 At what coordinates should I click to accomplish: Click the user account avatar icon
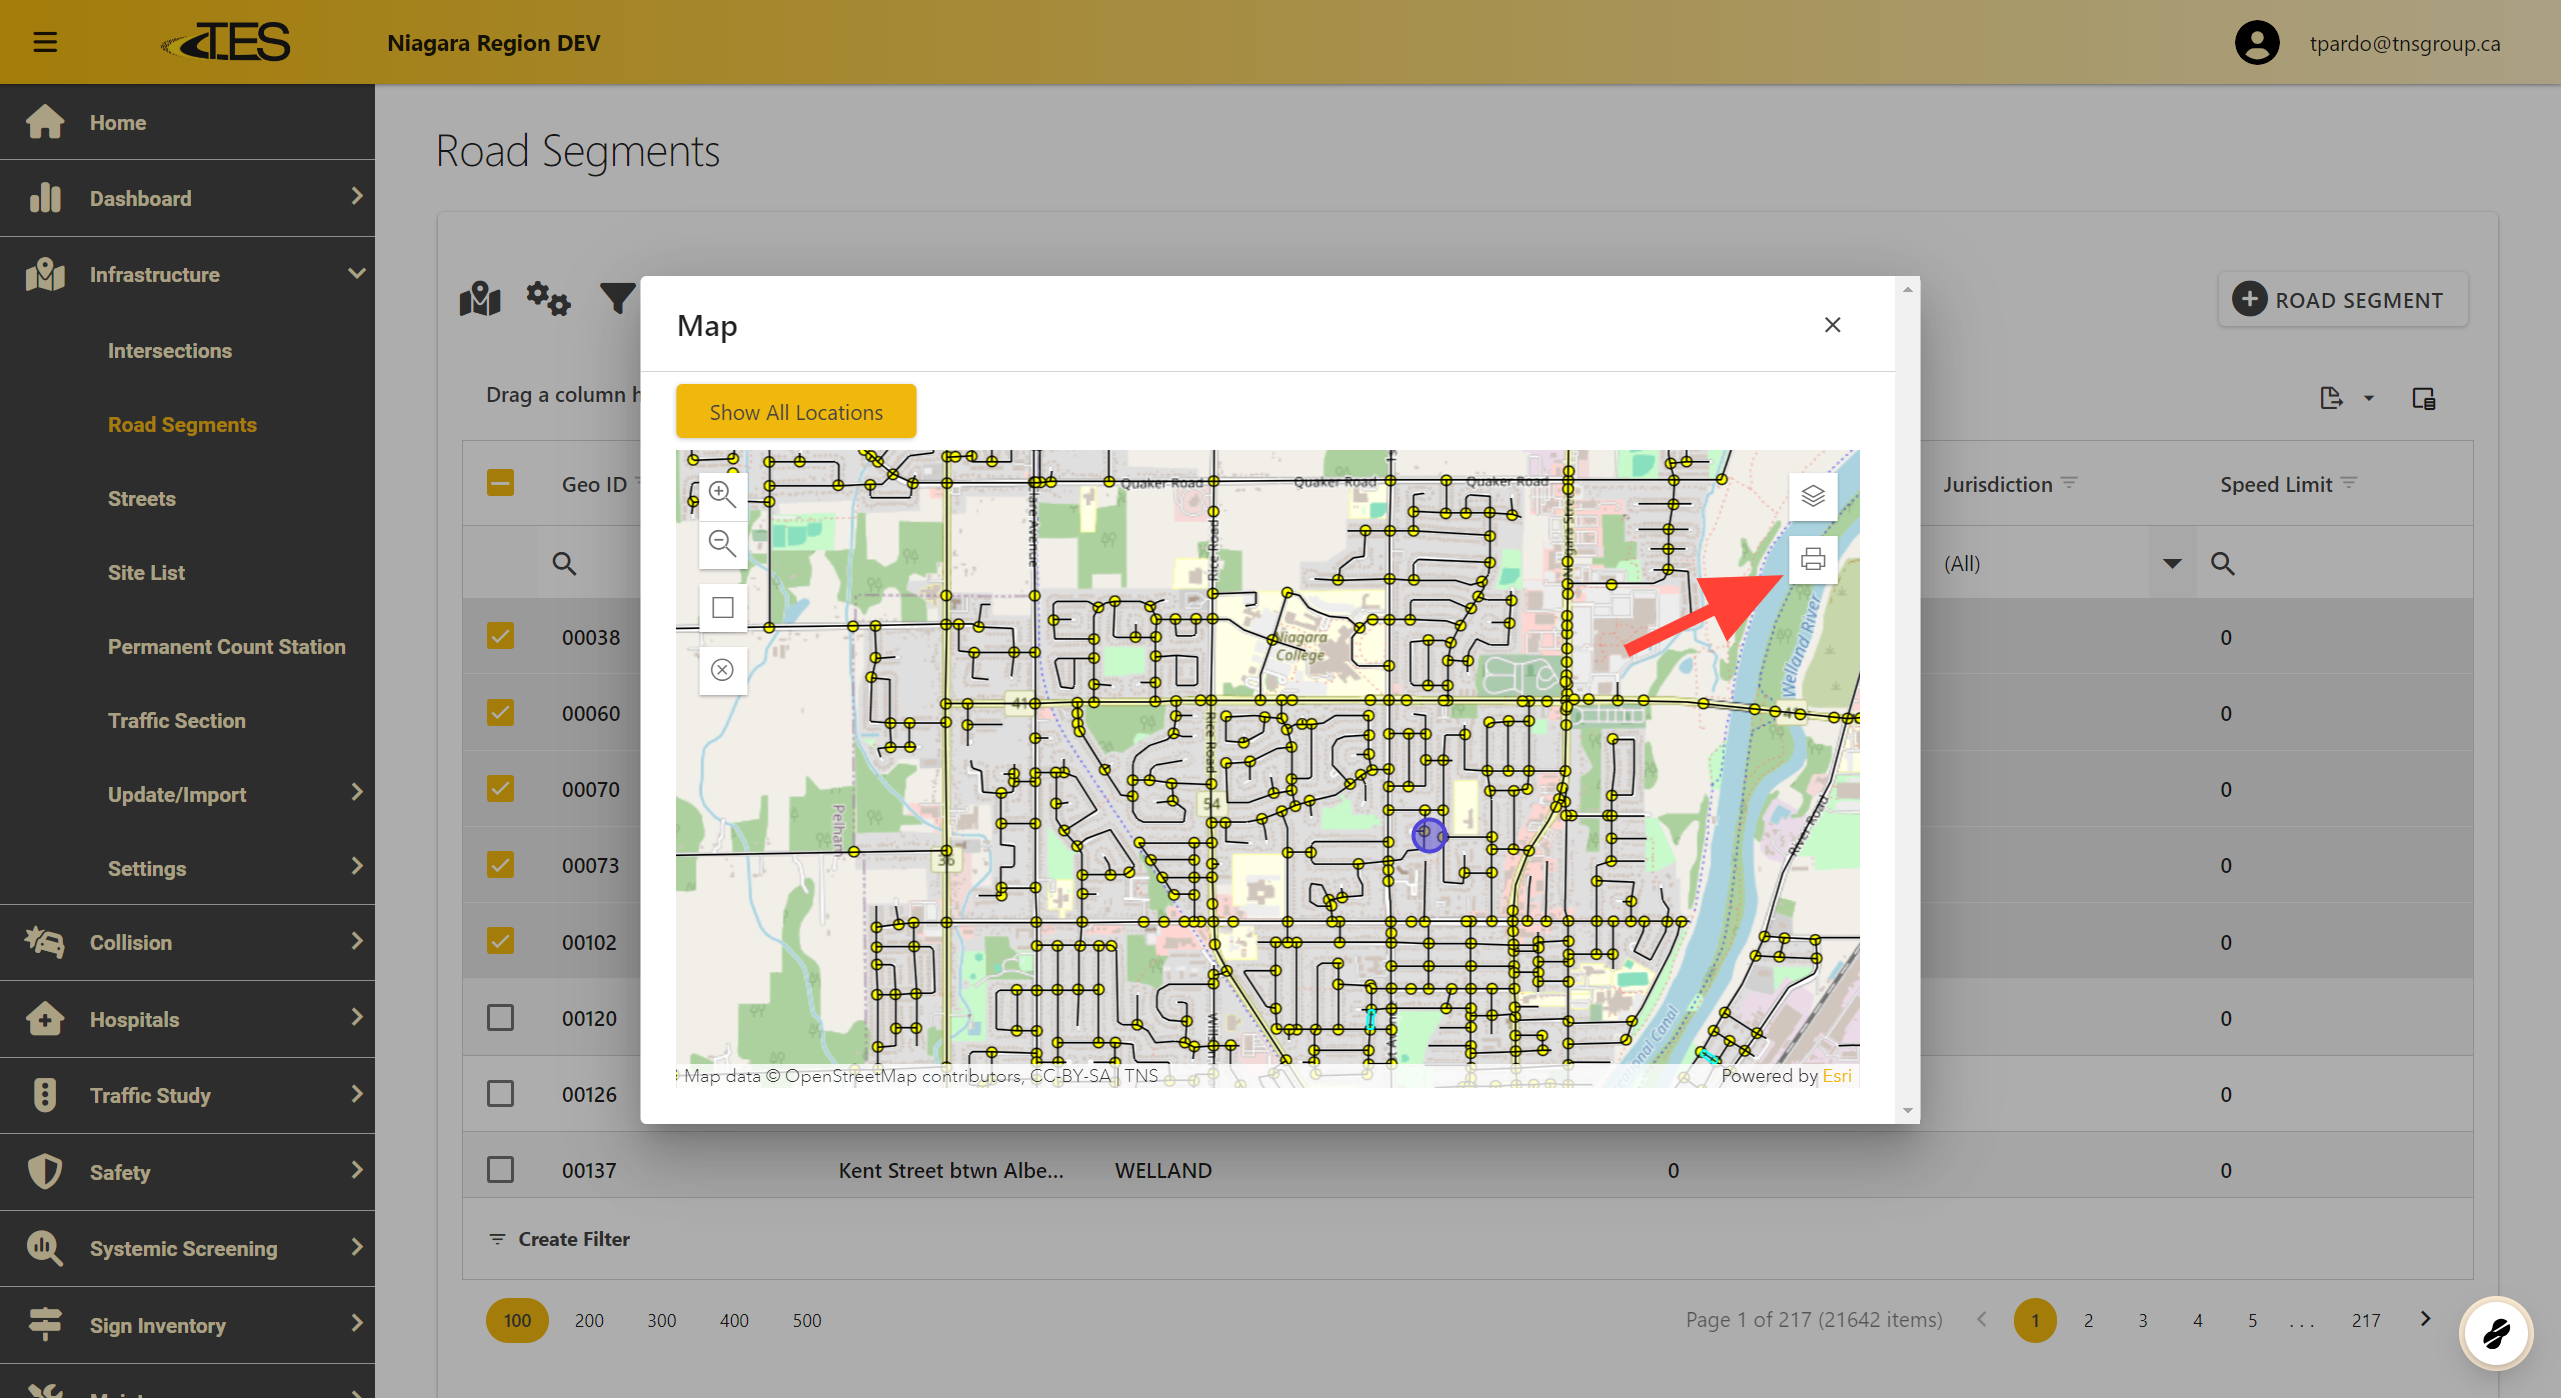[2256, 43]
